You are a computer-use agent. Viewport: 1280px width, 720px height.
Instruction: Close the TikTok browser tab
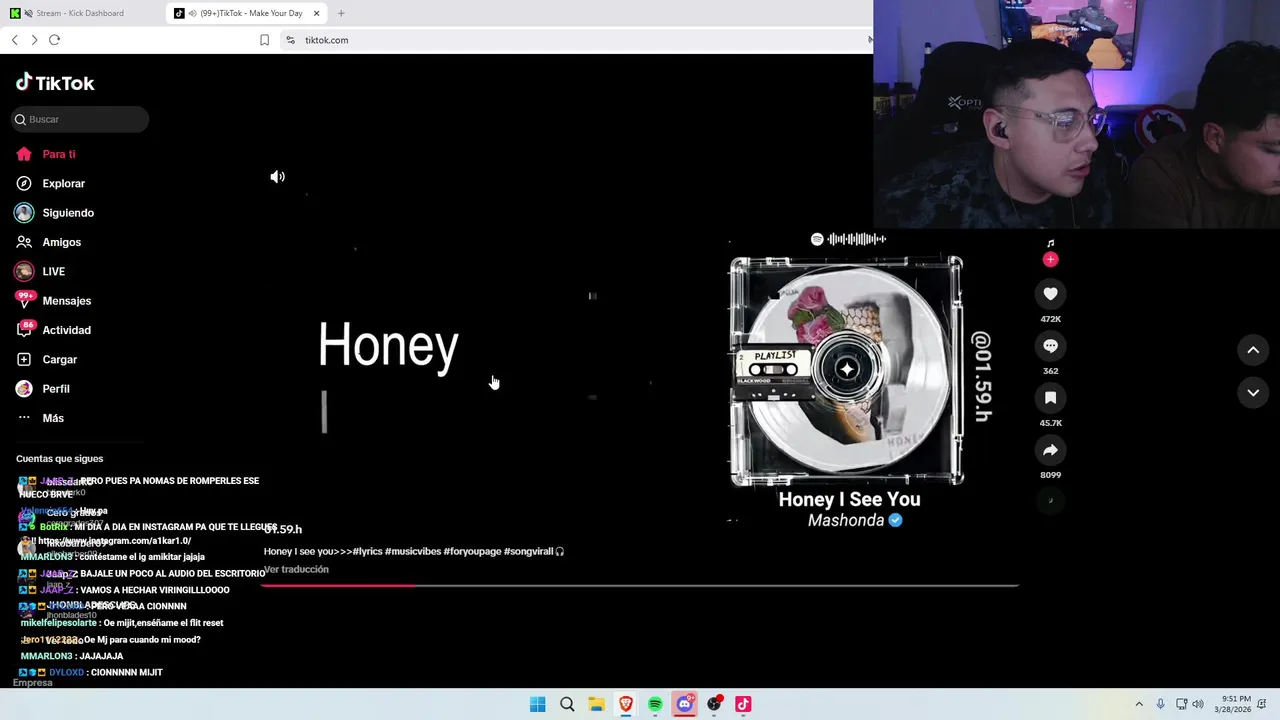click(317, 13)
